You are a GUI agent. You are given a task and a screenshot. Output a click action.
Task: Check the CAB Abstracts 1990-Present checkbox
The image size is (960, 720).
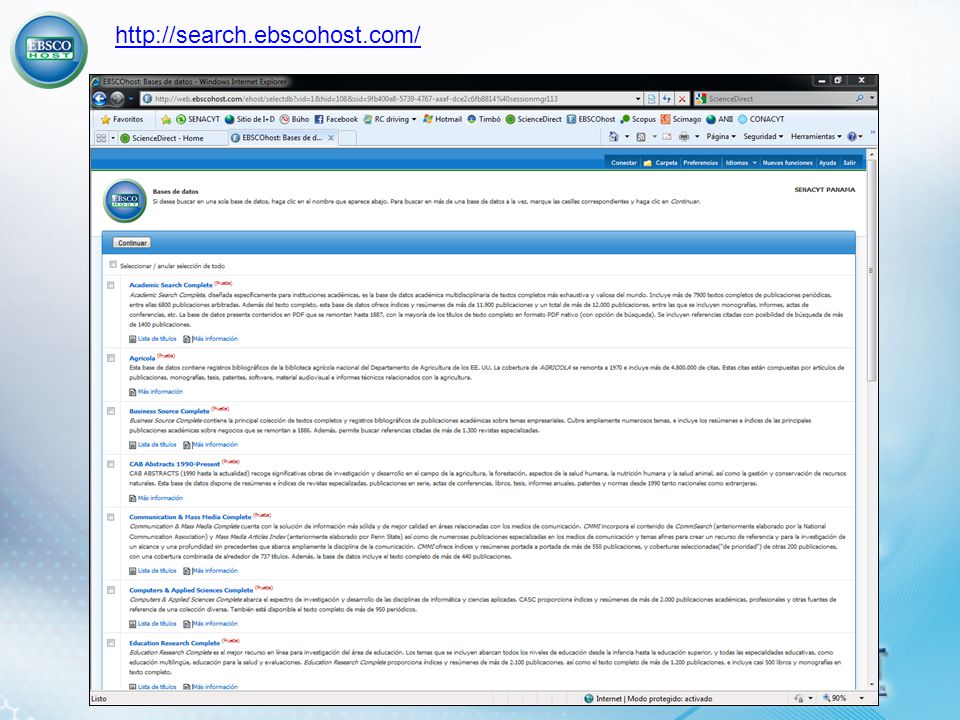click(111, 464)
